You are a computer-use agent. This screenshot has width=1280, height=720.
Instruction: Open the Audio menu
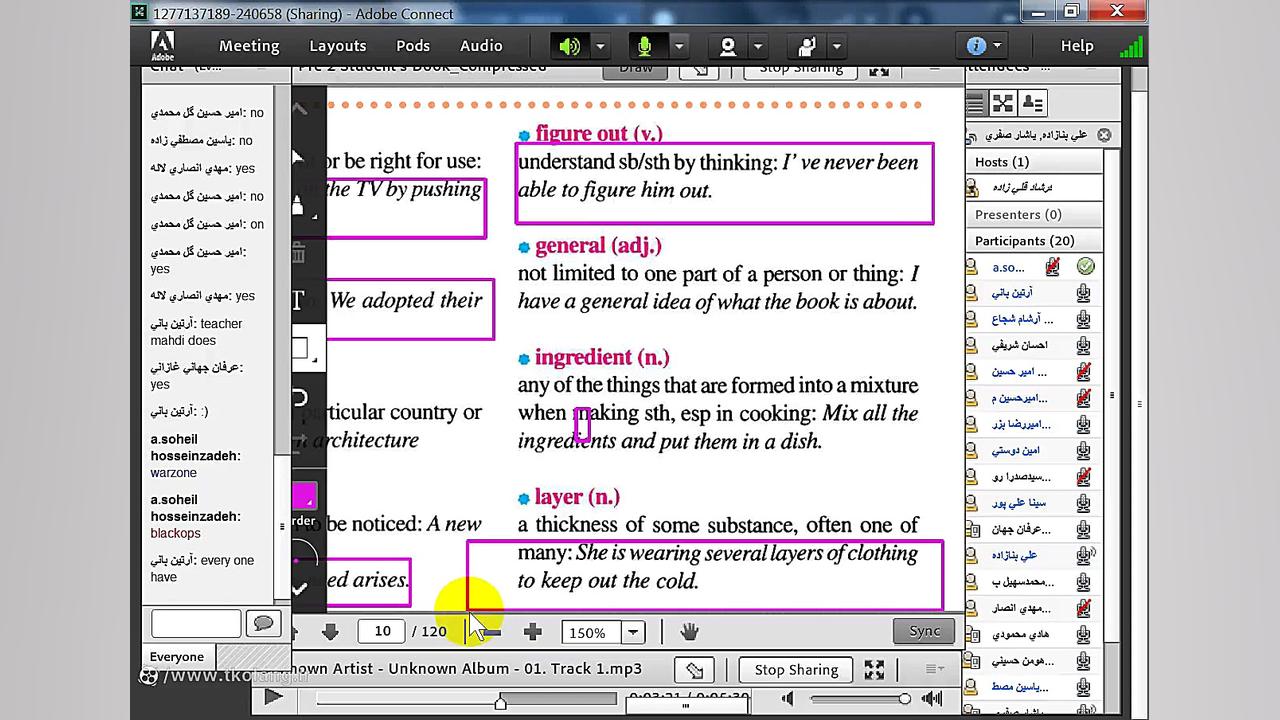point(481,46)
